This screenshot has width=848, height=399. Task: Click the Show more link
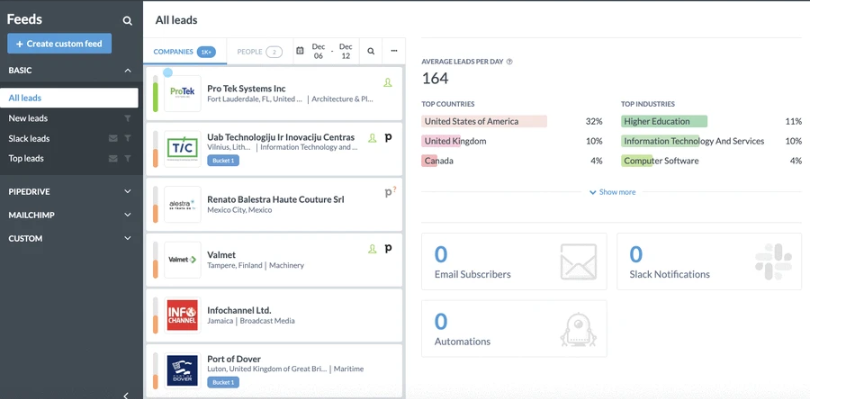[x=612, y=192]
